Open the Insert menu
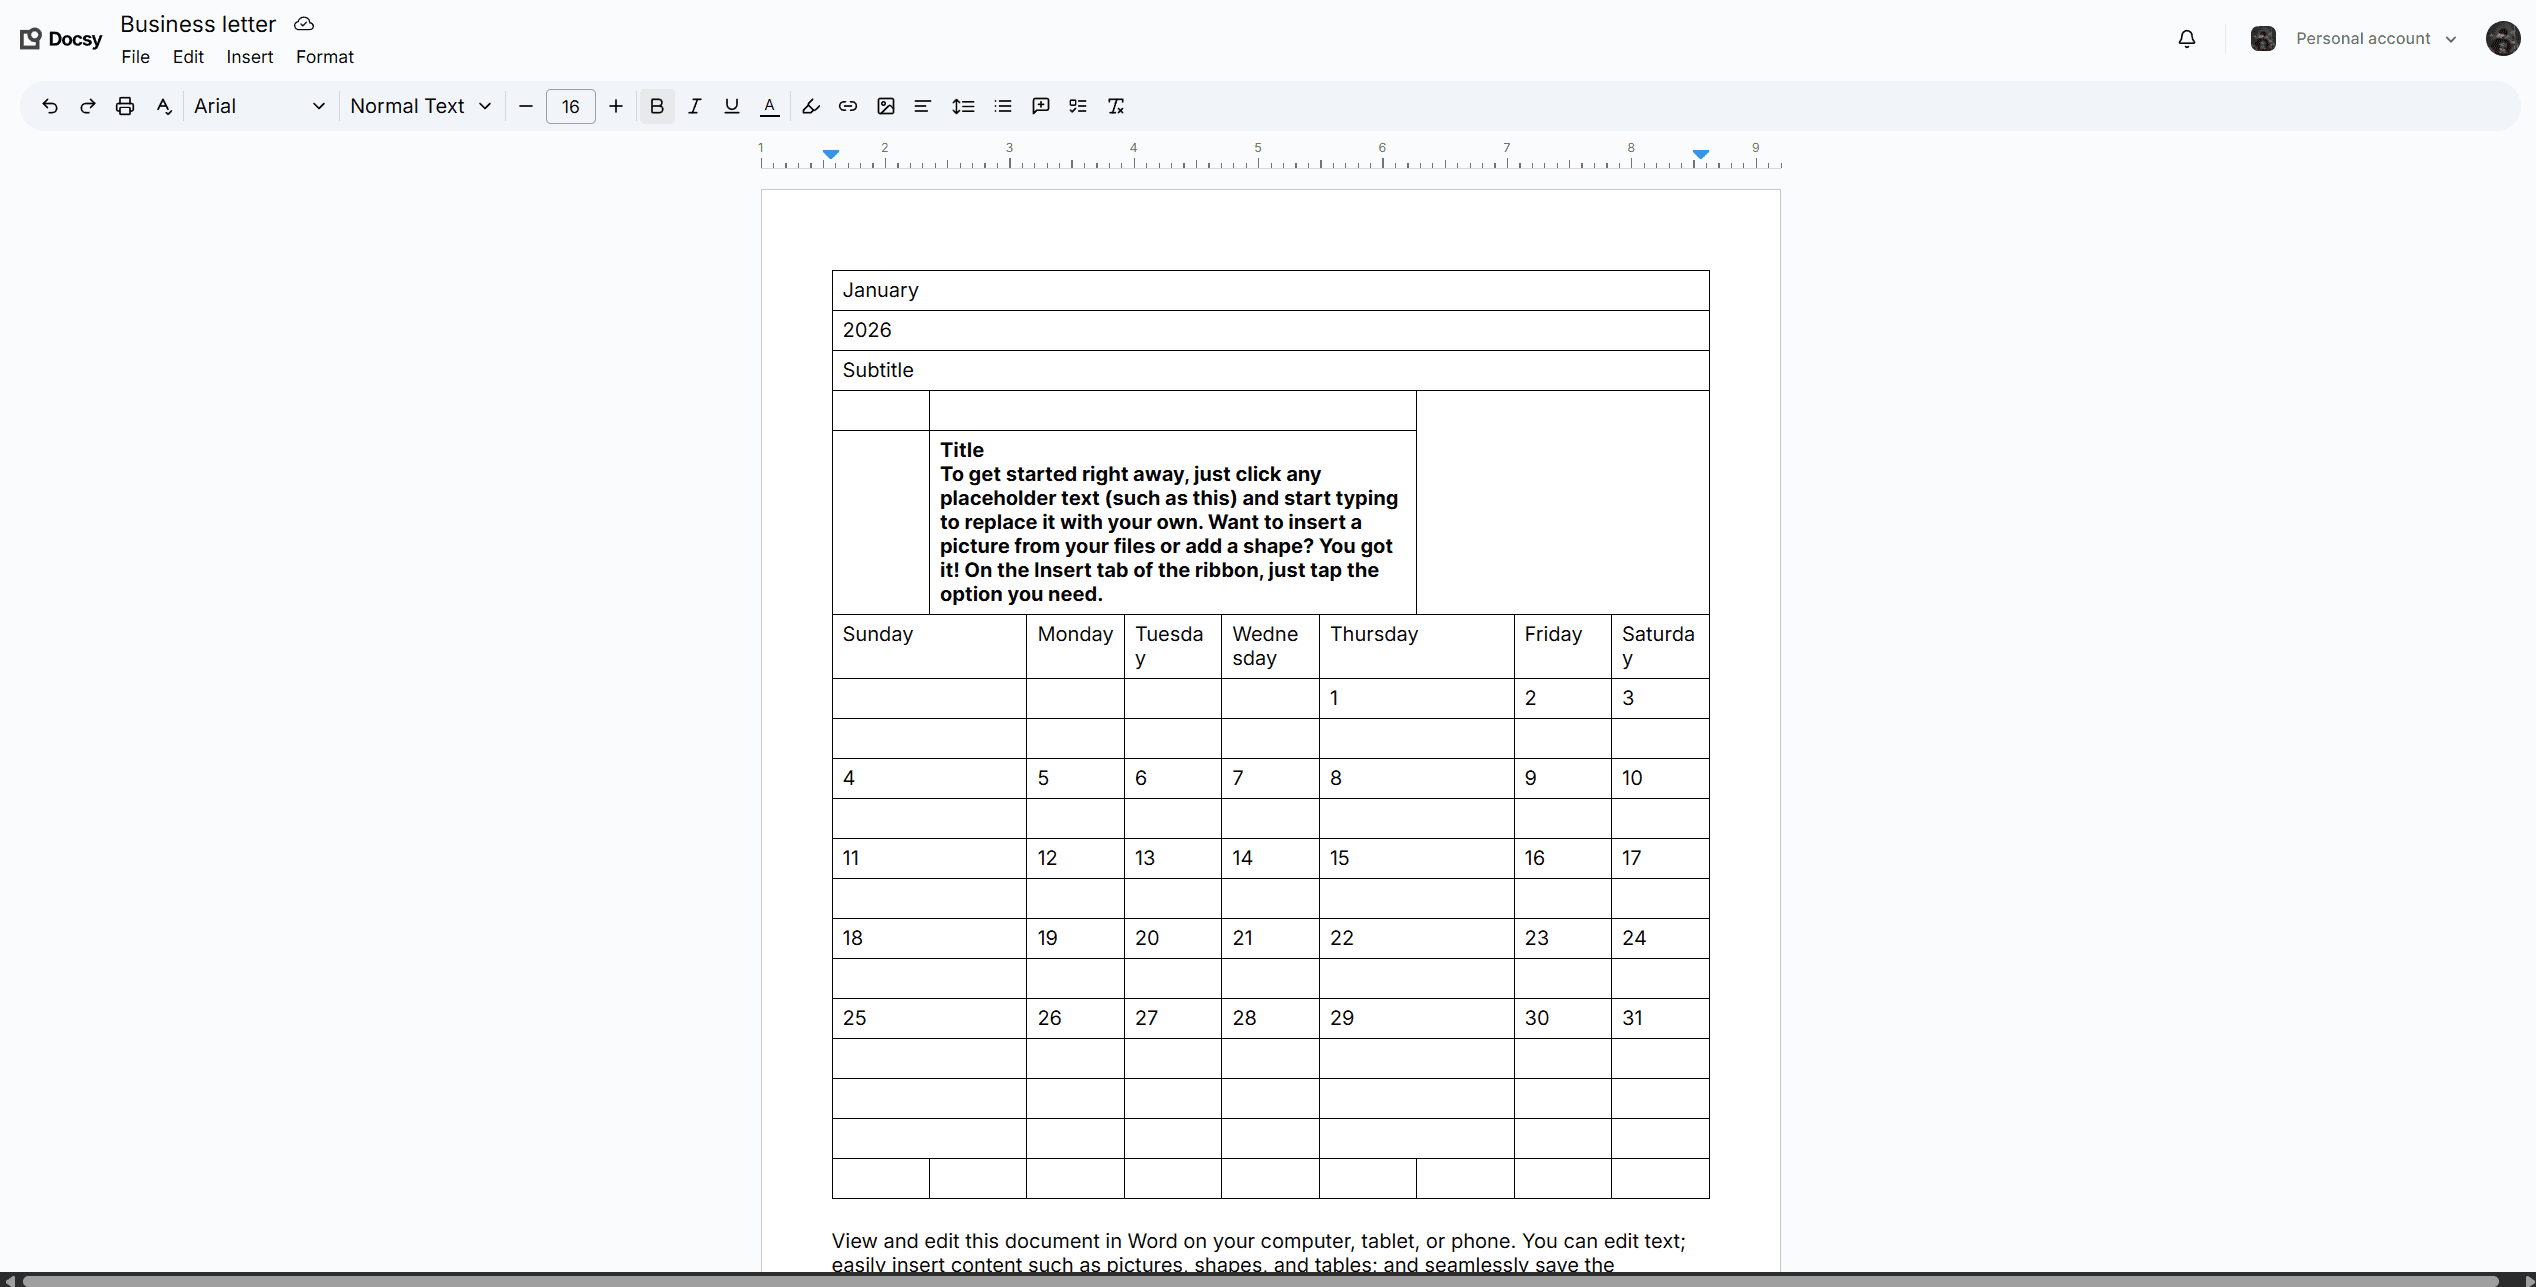The height and width of the screenshot is (1287, 2536). click(250, 57)
